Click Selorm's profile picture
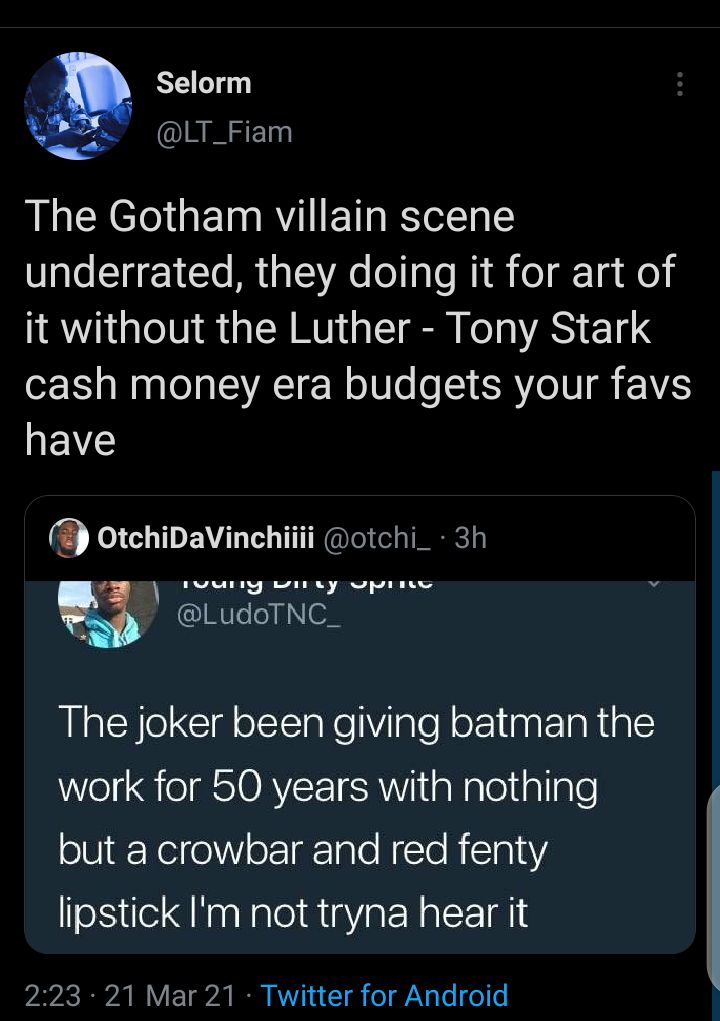This screenshot has width=720, height=1021. (x=78, y=105)
